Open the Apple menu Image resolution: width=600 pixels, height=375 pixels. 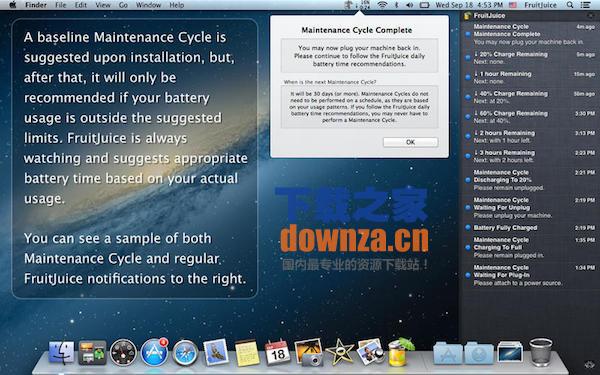(13, 5)
